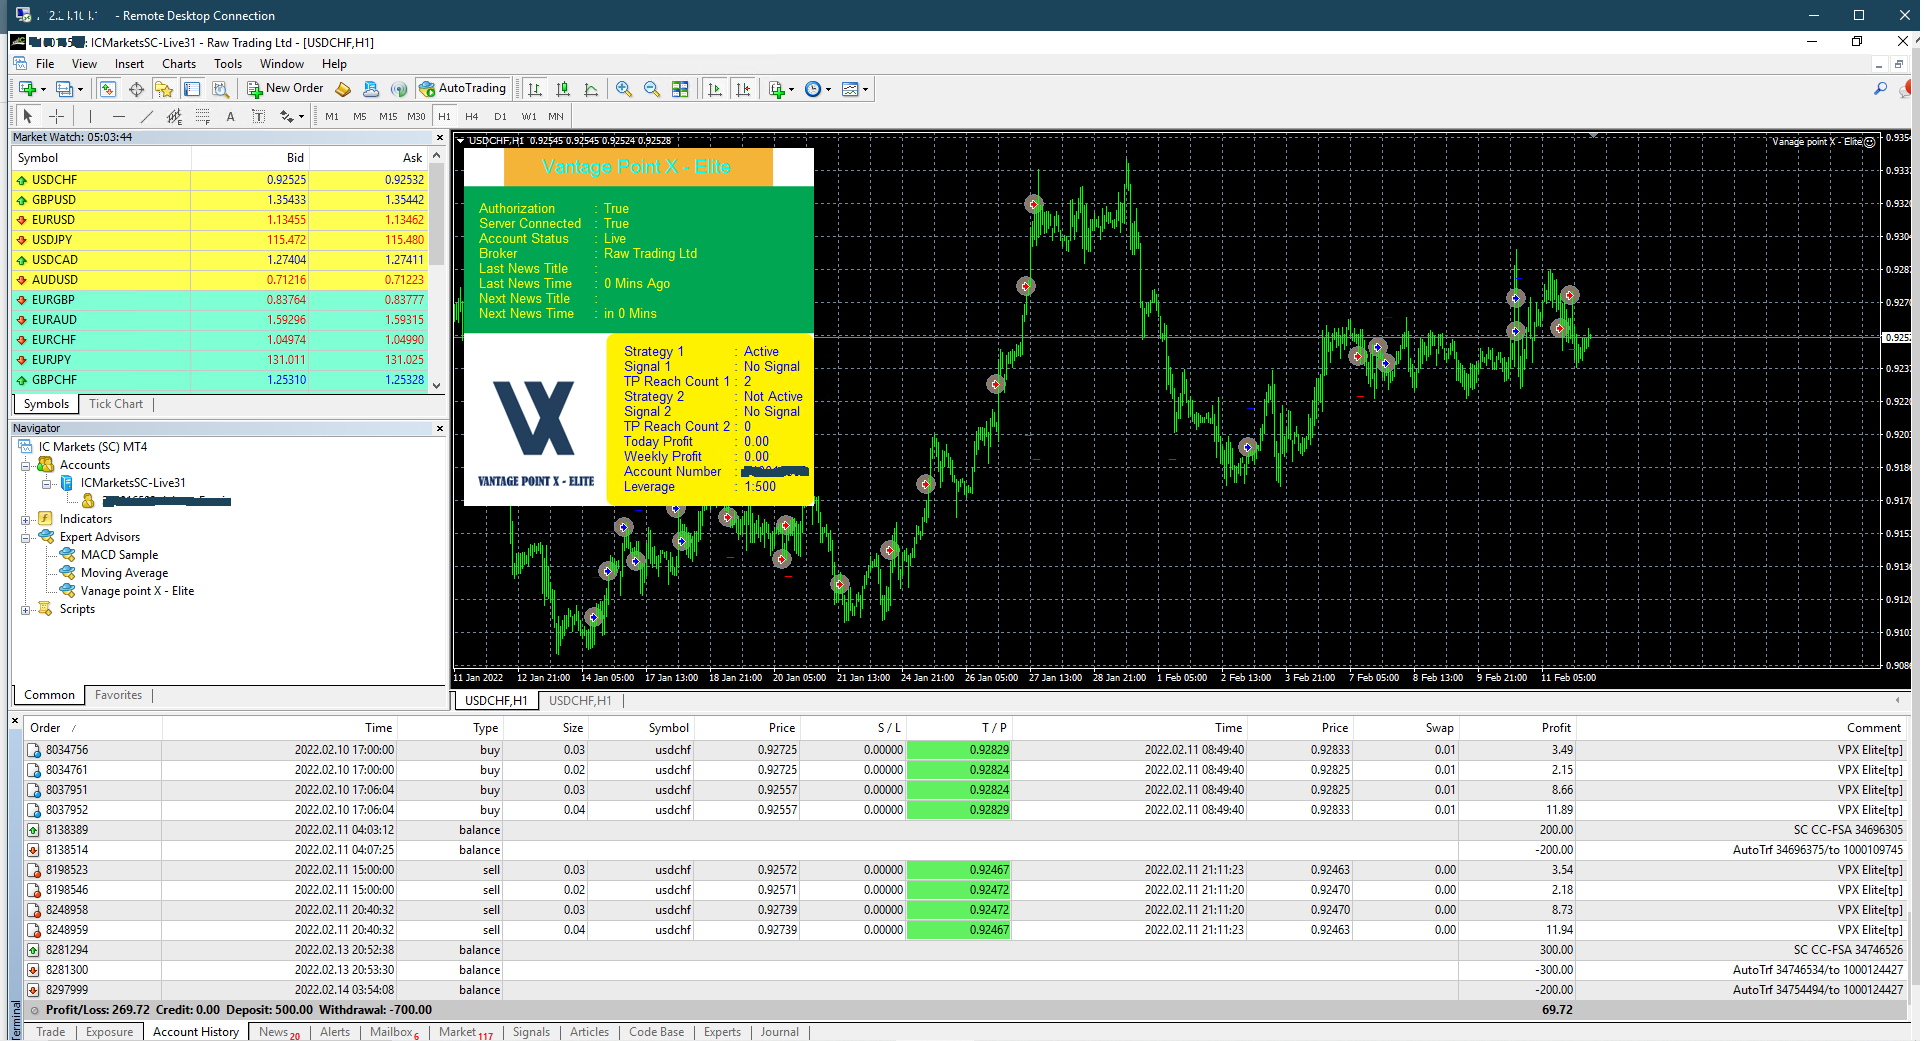The height and width of the screenshot is (1041, 1925).
Task: Close the Market Watch panel
Action: click(440, 138)
